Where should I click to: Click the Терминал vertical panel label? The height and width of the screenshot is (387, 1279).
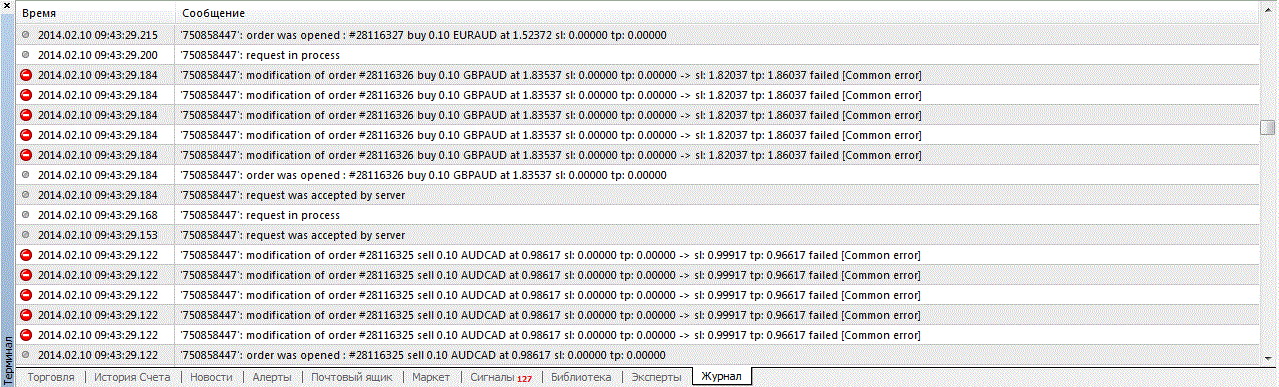click(x=8, y=360)
